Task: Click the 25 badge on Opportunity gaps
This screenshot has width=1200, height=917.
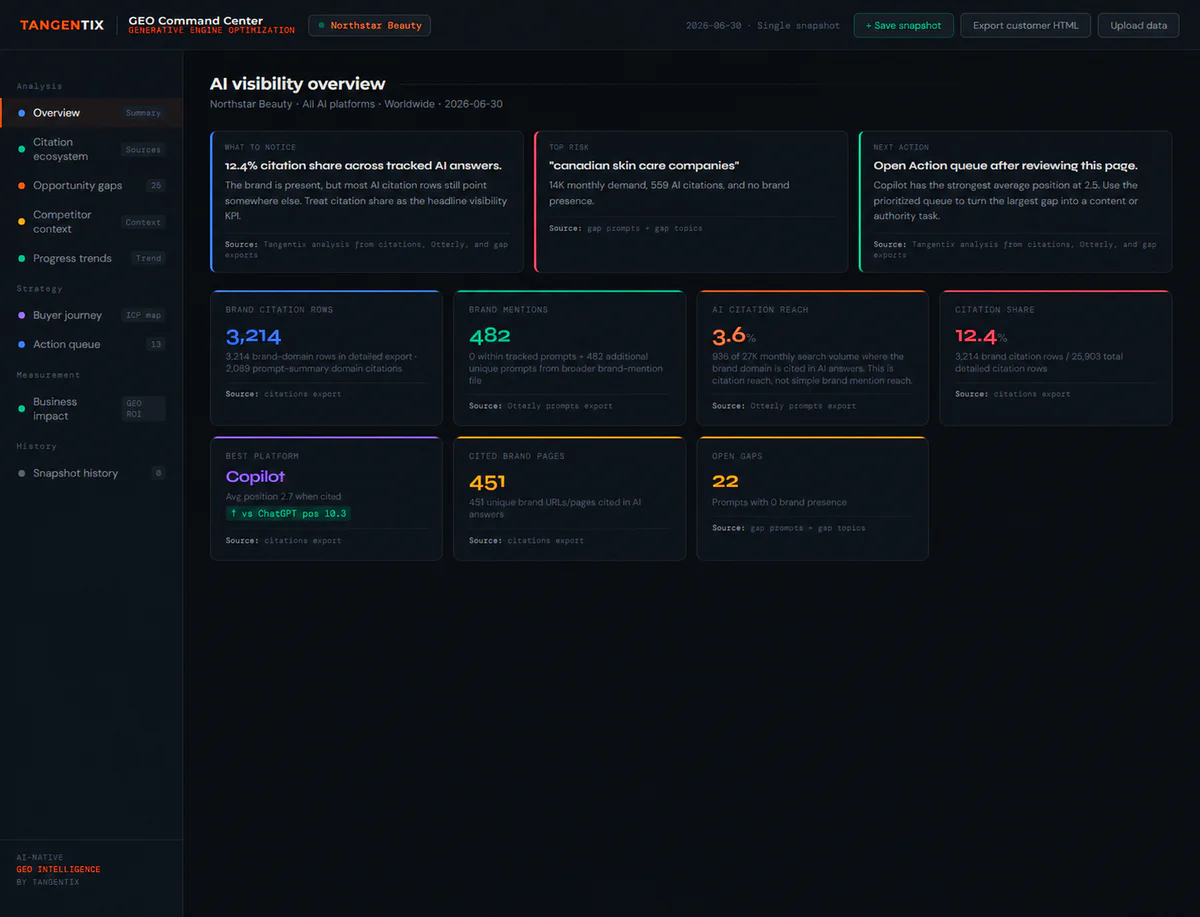Action: pos(155,186)
